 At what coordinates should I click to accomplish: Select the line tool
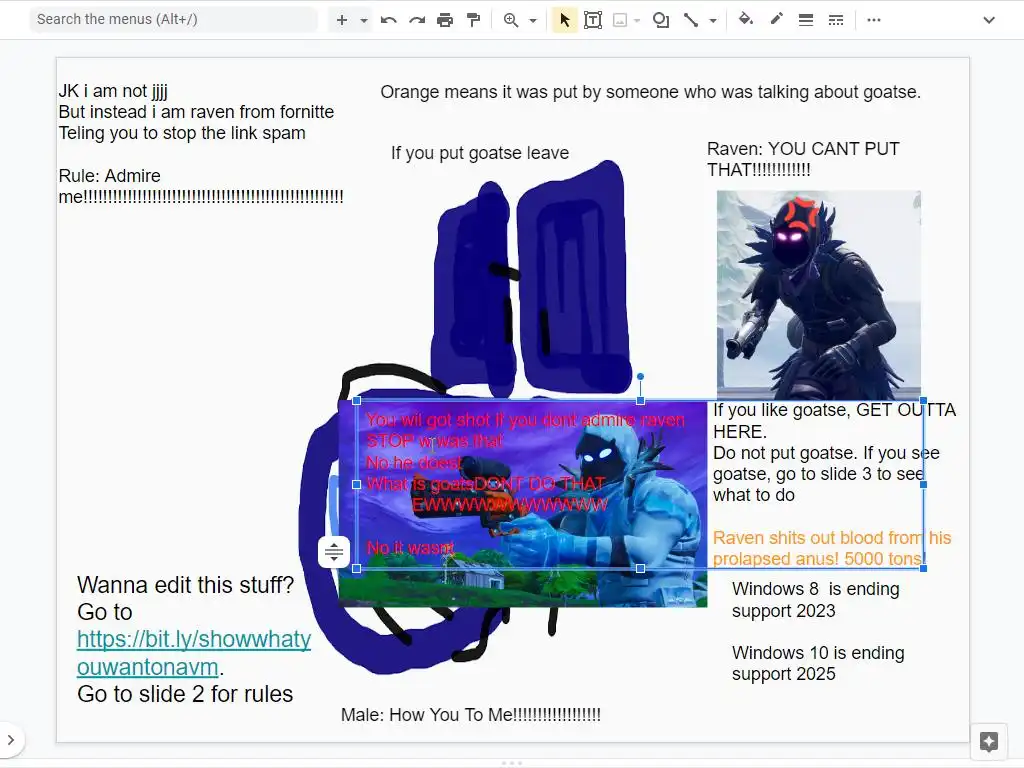click(x=691, y=20)
